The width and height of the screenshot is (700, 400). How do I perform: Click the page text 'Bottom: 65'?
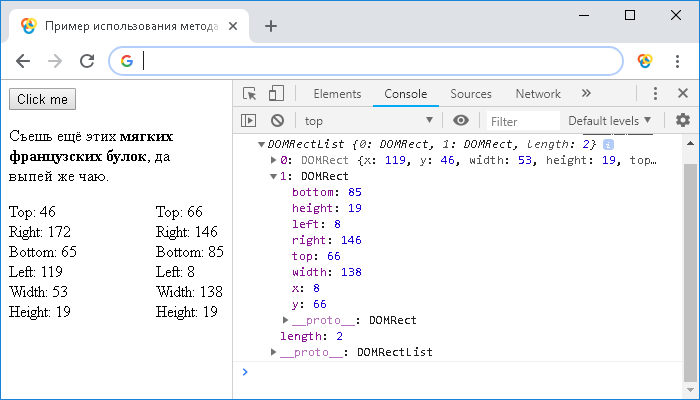pyautogui.click(x=43, y=252)
